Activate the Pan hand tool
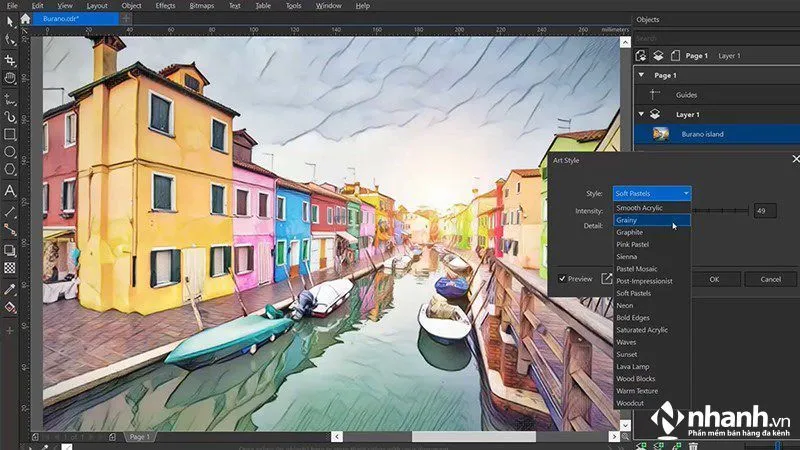800x450 pixels. click(x=10, y=78)
